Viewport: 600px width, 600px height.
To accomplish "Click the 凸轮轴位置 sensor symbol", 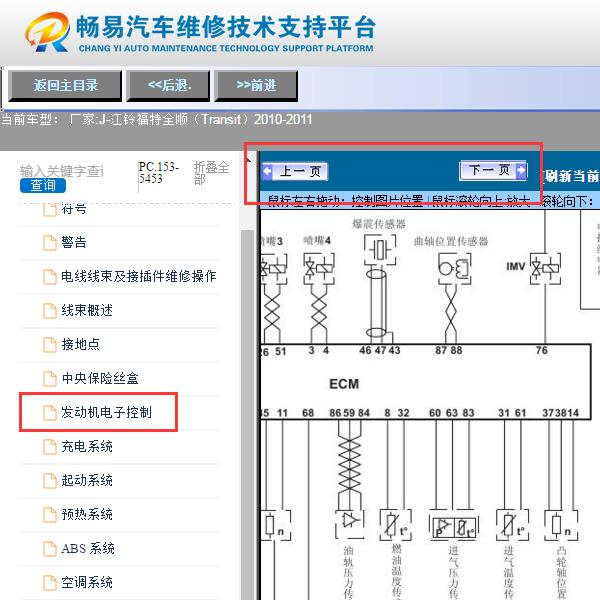I will point(561,525).
